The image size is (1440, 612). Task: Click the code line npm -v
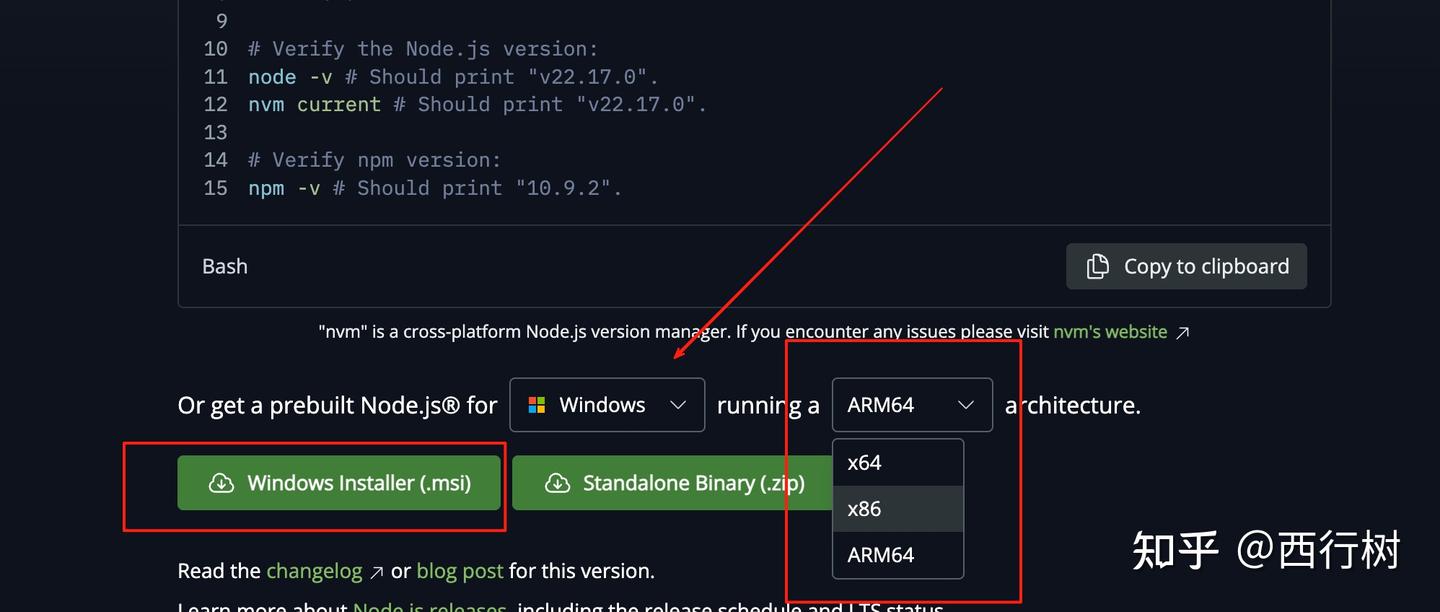pyautogui.click(x=435, y=188)
